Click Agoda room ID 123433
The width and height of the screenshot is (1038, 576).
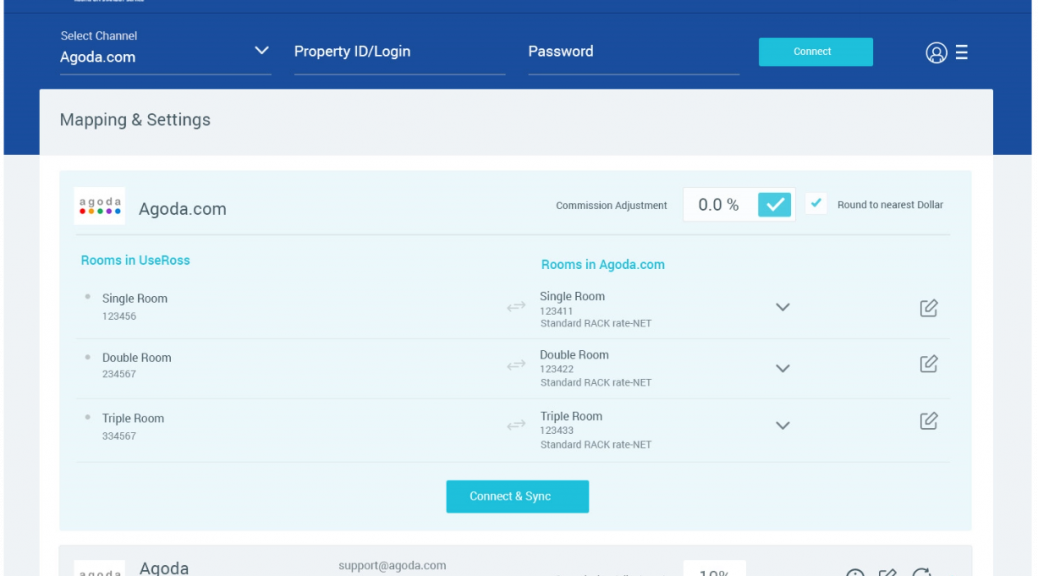[x=556, y=430]
